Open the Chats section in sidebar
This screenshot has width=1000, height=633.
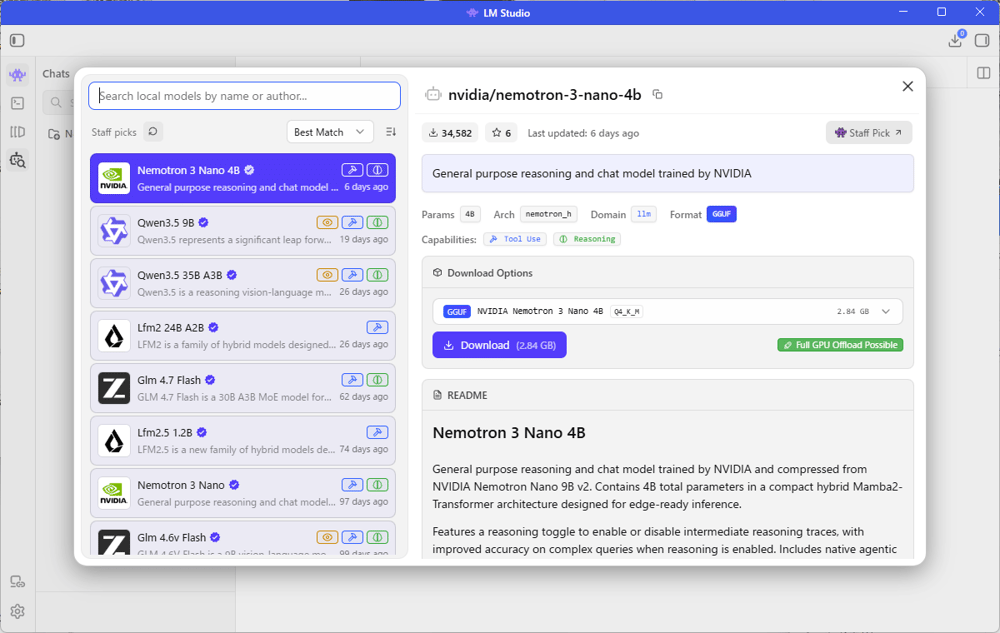coord(17,75)
